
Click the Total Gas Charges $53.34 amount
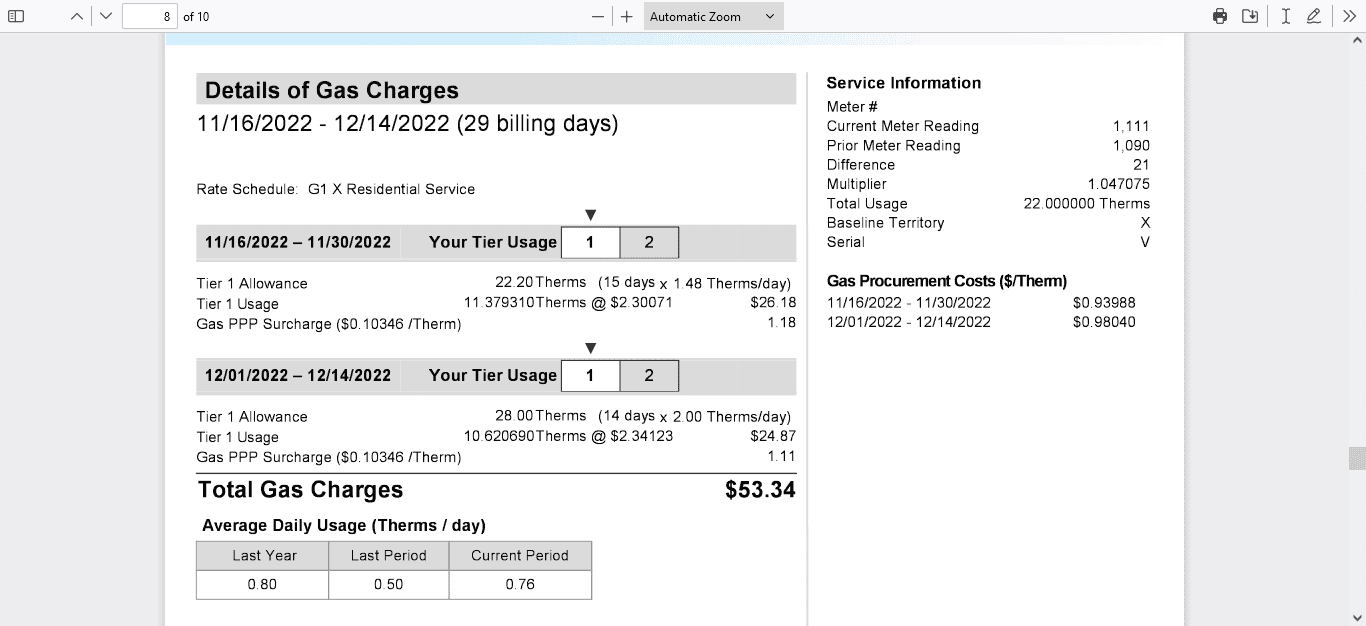[760, 490]
